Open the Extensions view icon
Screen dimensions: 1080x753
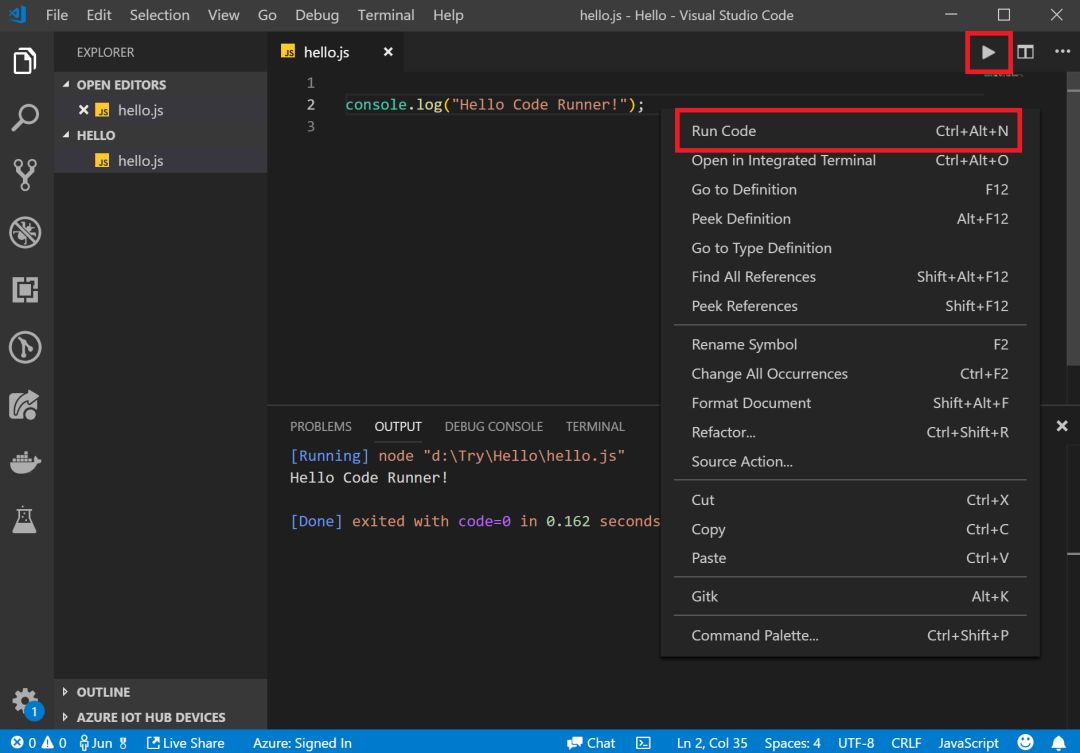click(x=25, y=290)
